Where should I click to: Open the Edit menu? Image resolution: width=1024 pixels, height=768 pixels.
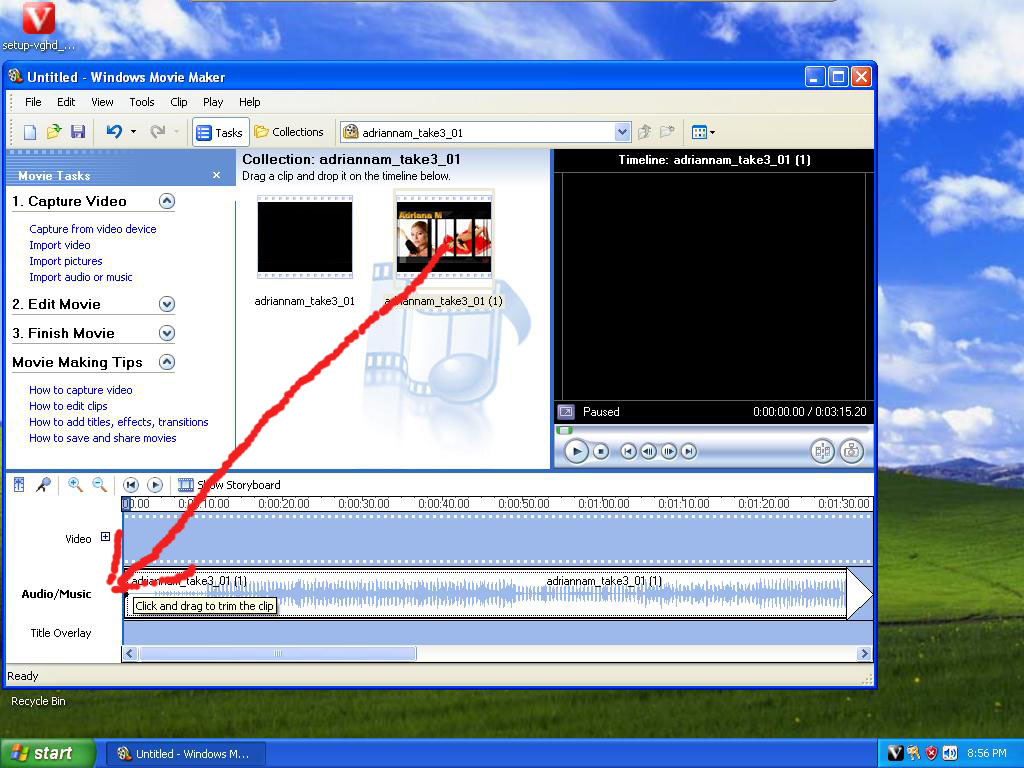65,102
